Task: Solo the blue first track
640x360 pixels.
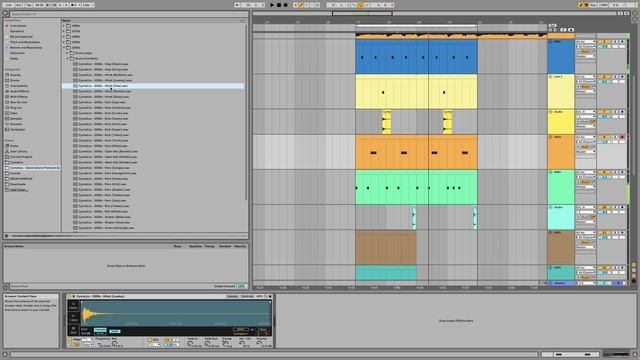Action: click(x=616, y=42)
